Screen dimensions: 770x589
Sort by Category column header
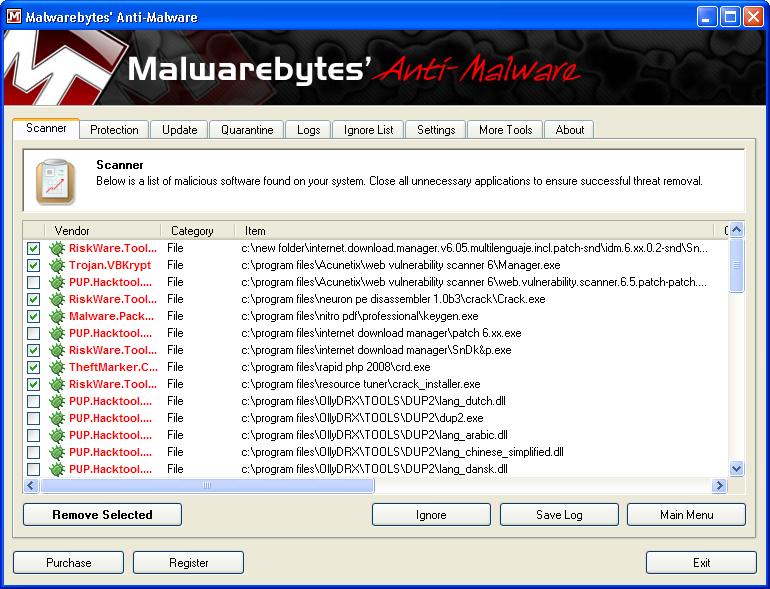(197, 230)
